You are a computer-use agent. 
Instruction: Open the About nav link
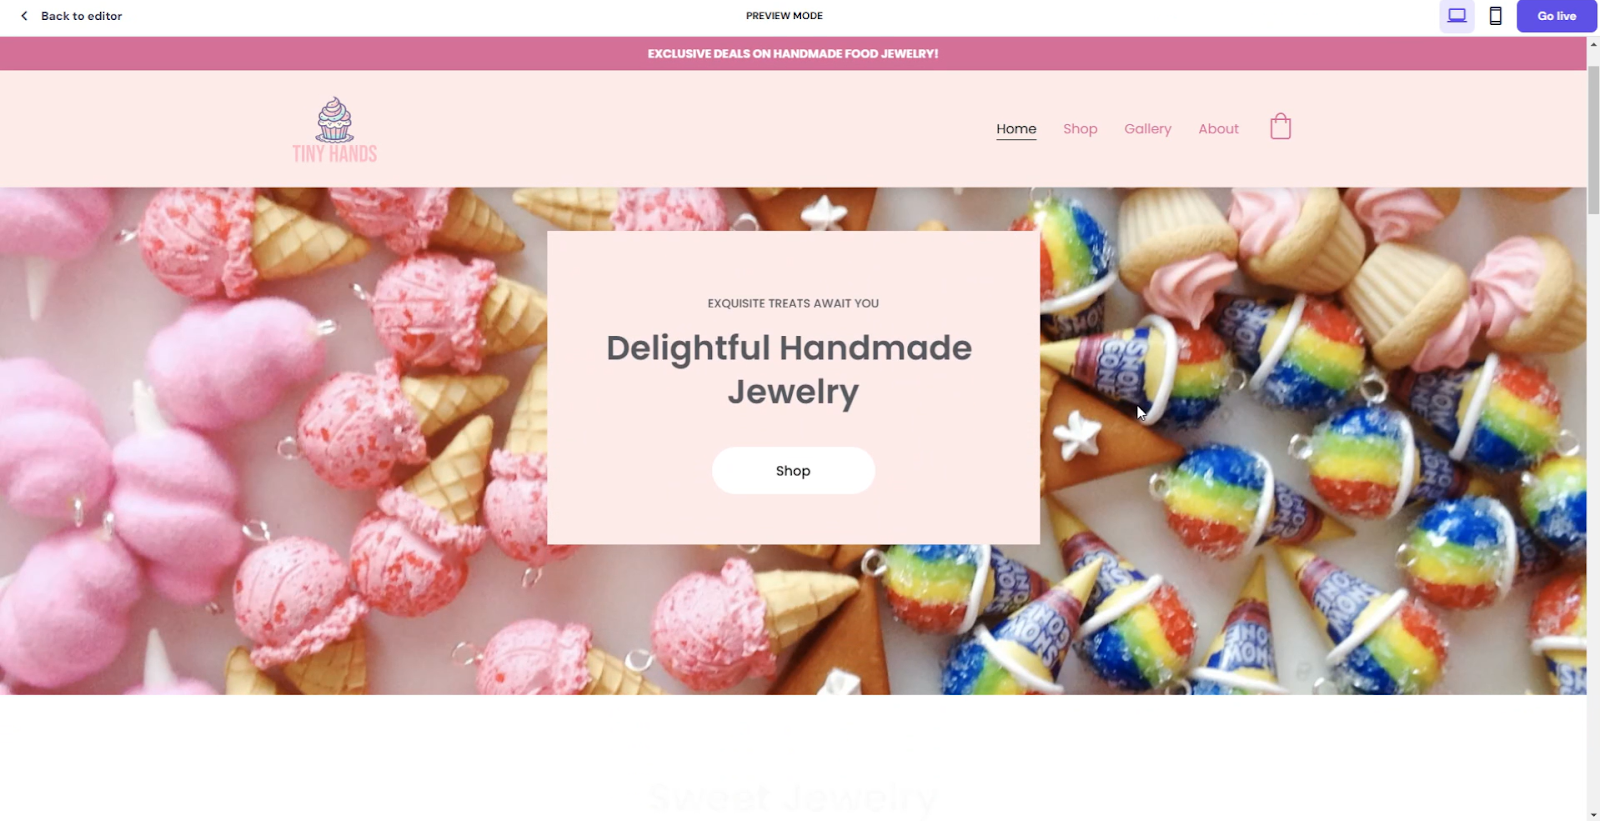pyautogui.click(x=1218, y=129)
